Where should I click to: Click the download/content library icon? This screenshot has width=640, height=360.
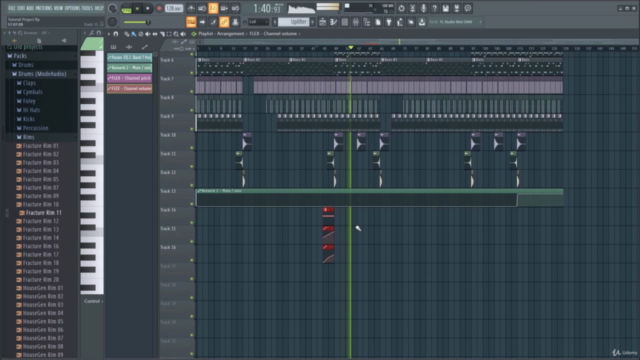(422, 22)
